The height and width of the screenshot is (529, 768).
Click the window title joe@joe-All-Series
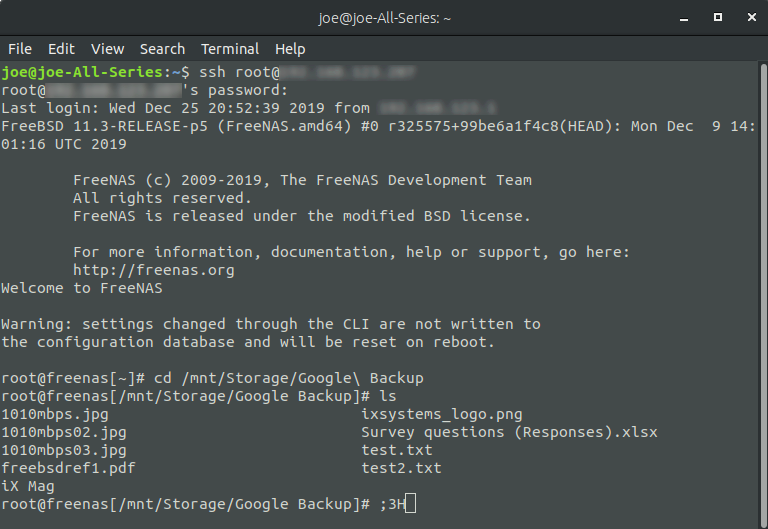[x=384, y=18]
